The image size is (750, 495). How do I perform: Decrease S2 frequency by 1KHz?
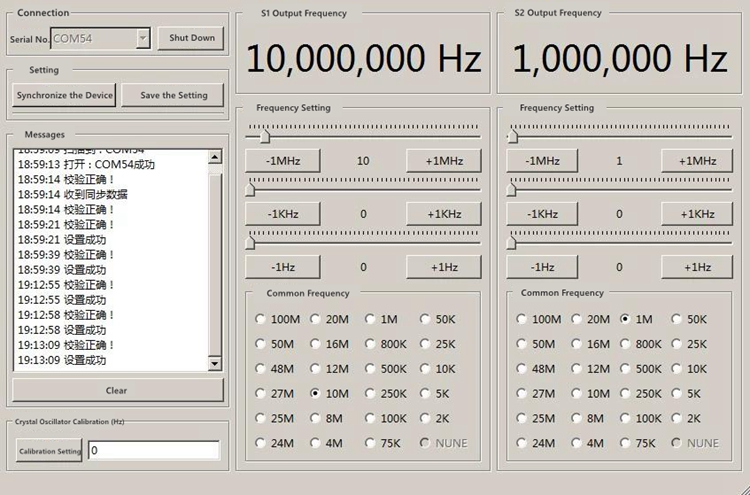pos(541,214)
